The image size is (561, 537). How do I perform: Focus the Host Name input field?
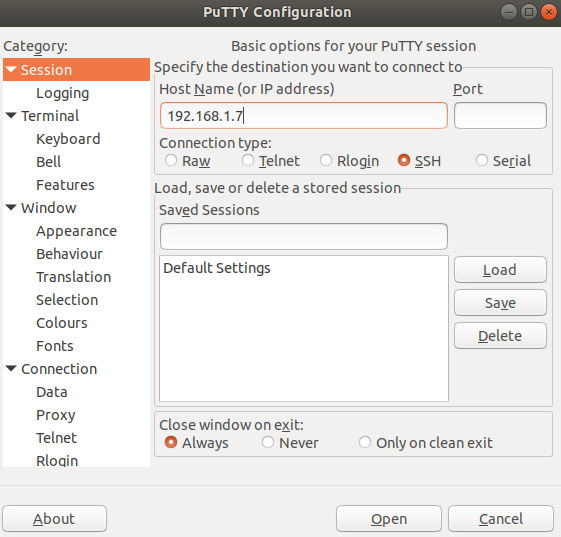304,116
